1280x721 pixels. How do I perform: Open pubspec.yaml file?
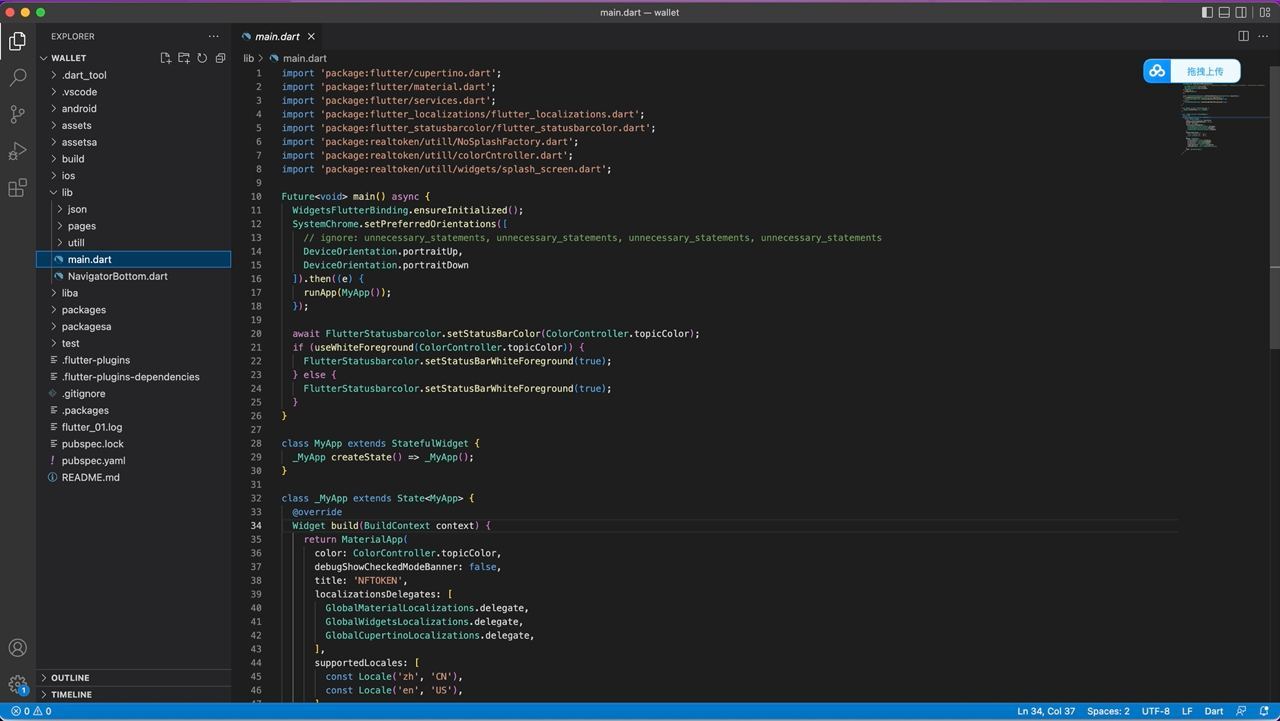(x=134, y=461)
